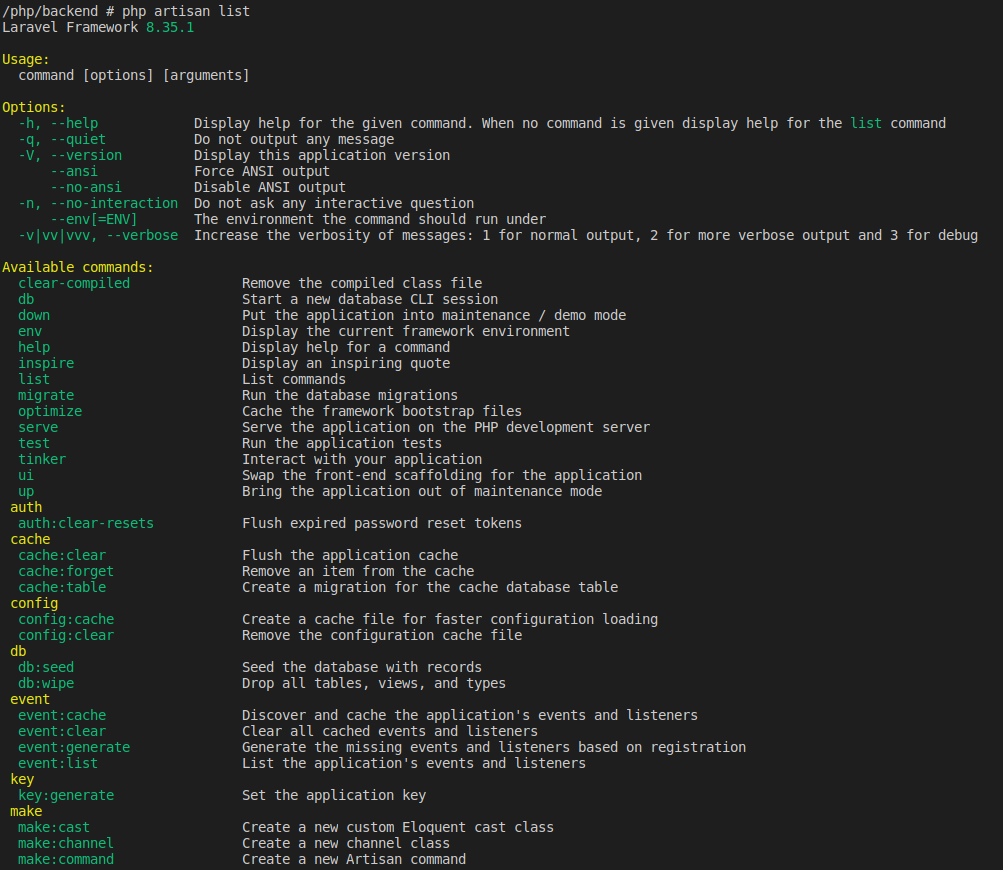This screenshot has height=870, width=1003.
Task: Click the 'event:generate' command
Action: pos(74,747)
